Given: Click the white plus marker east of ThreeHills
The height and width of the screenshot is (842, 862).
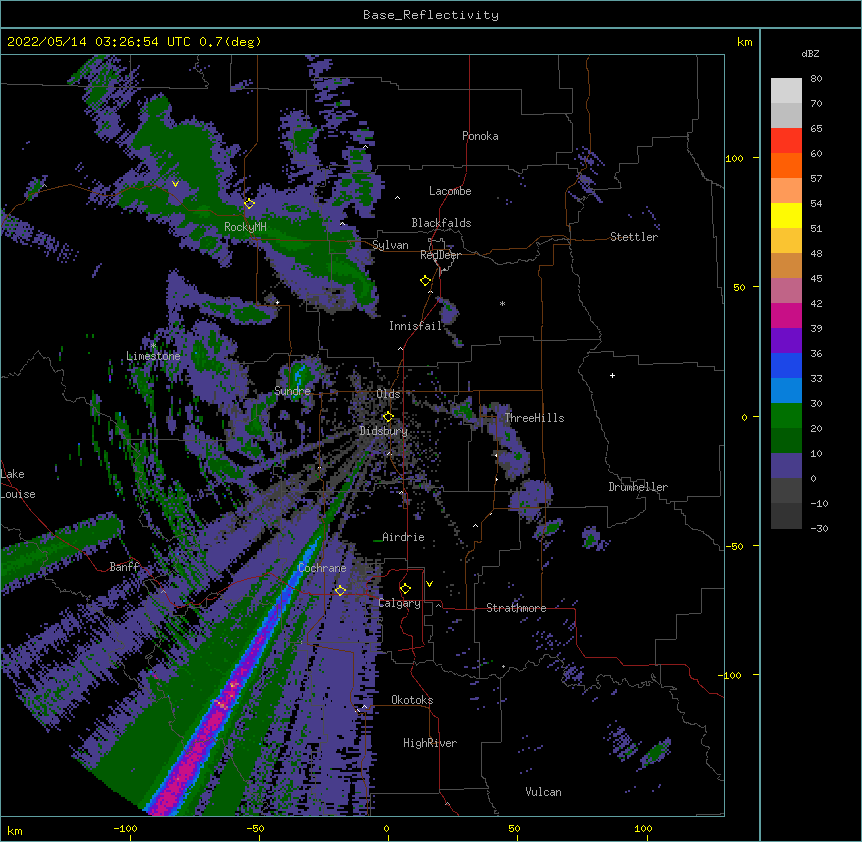Looking at the screenshot, I should click(612, 375).
